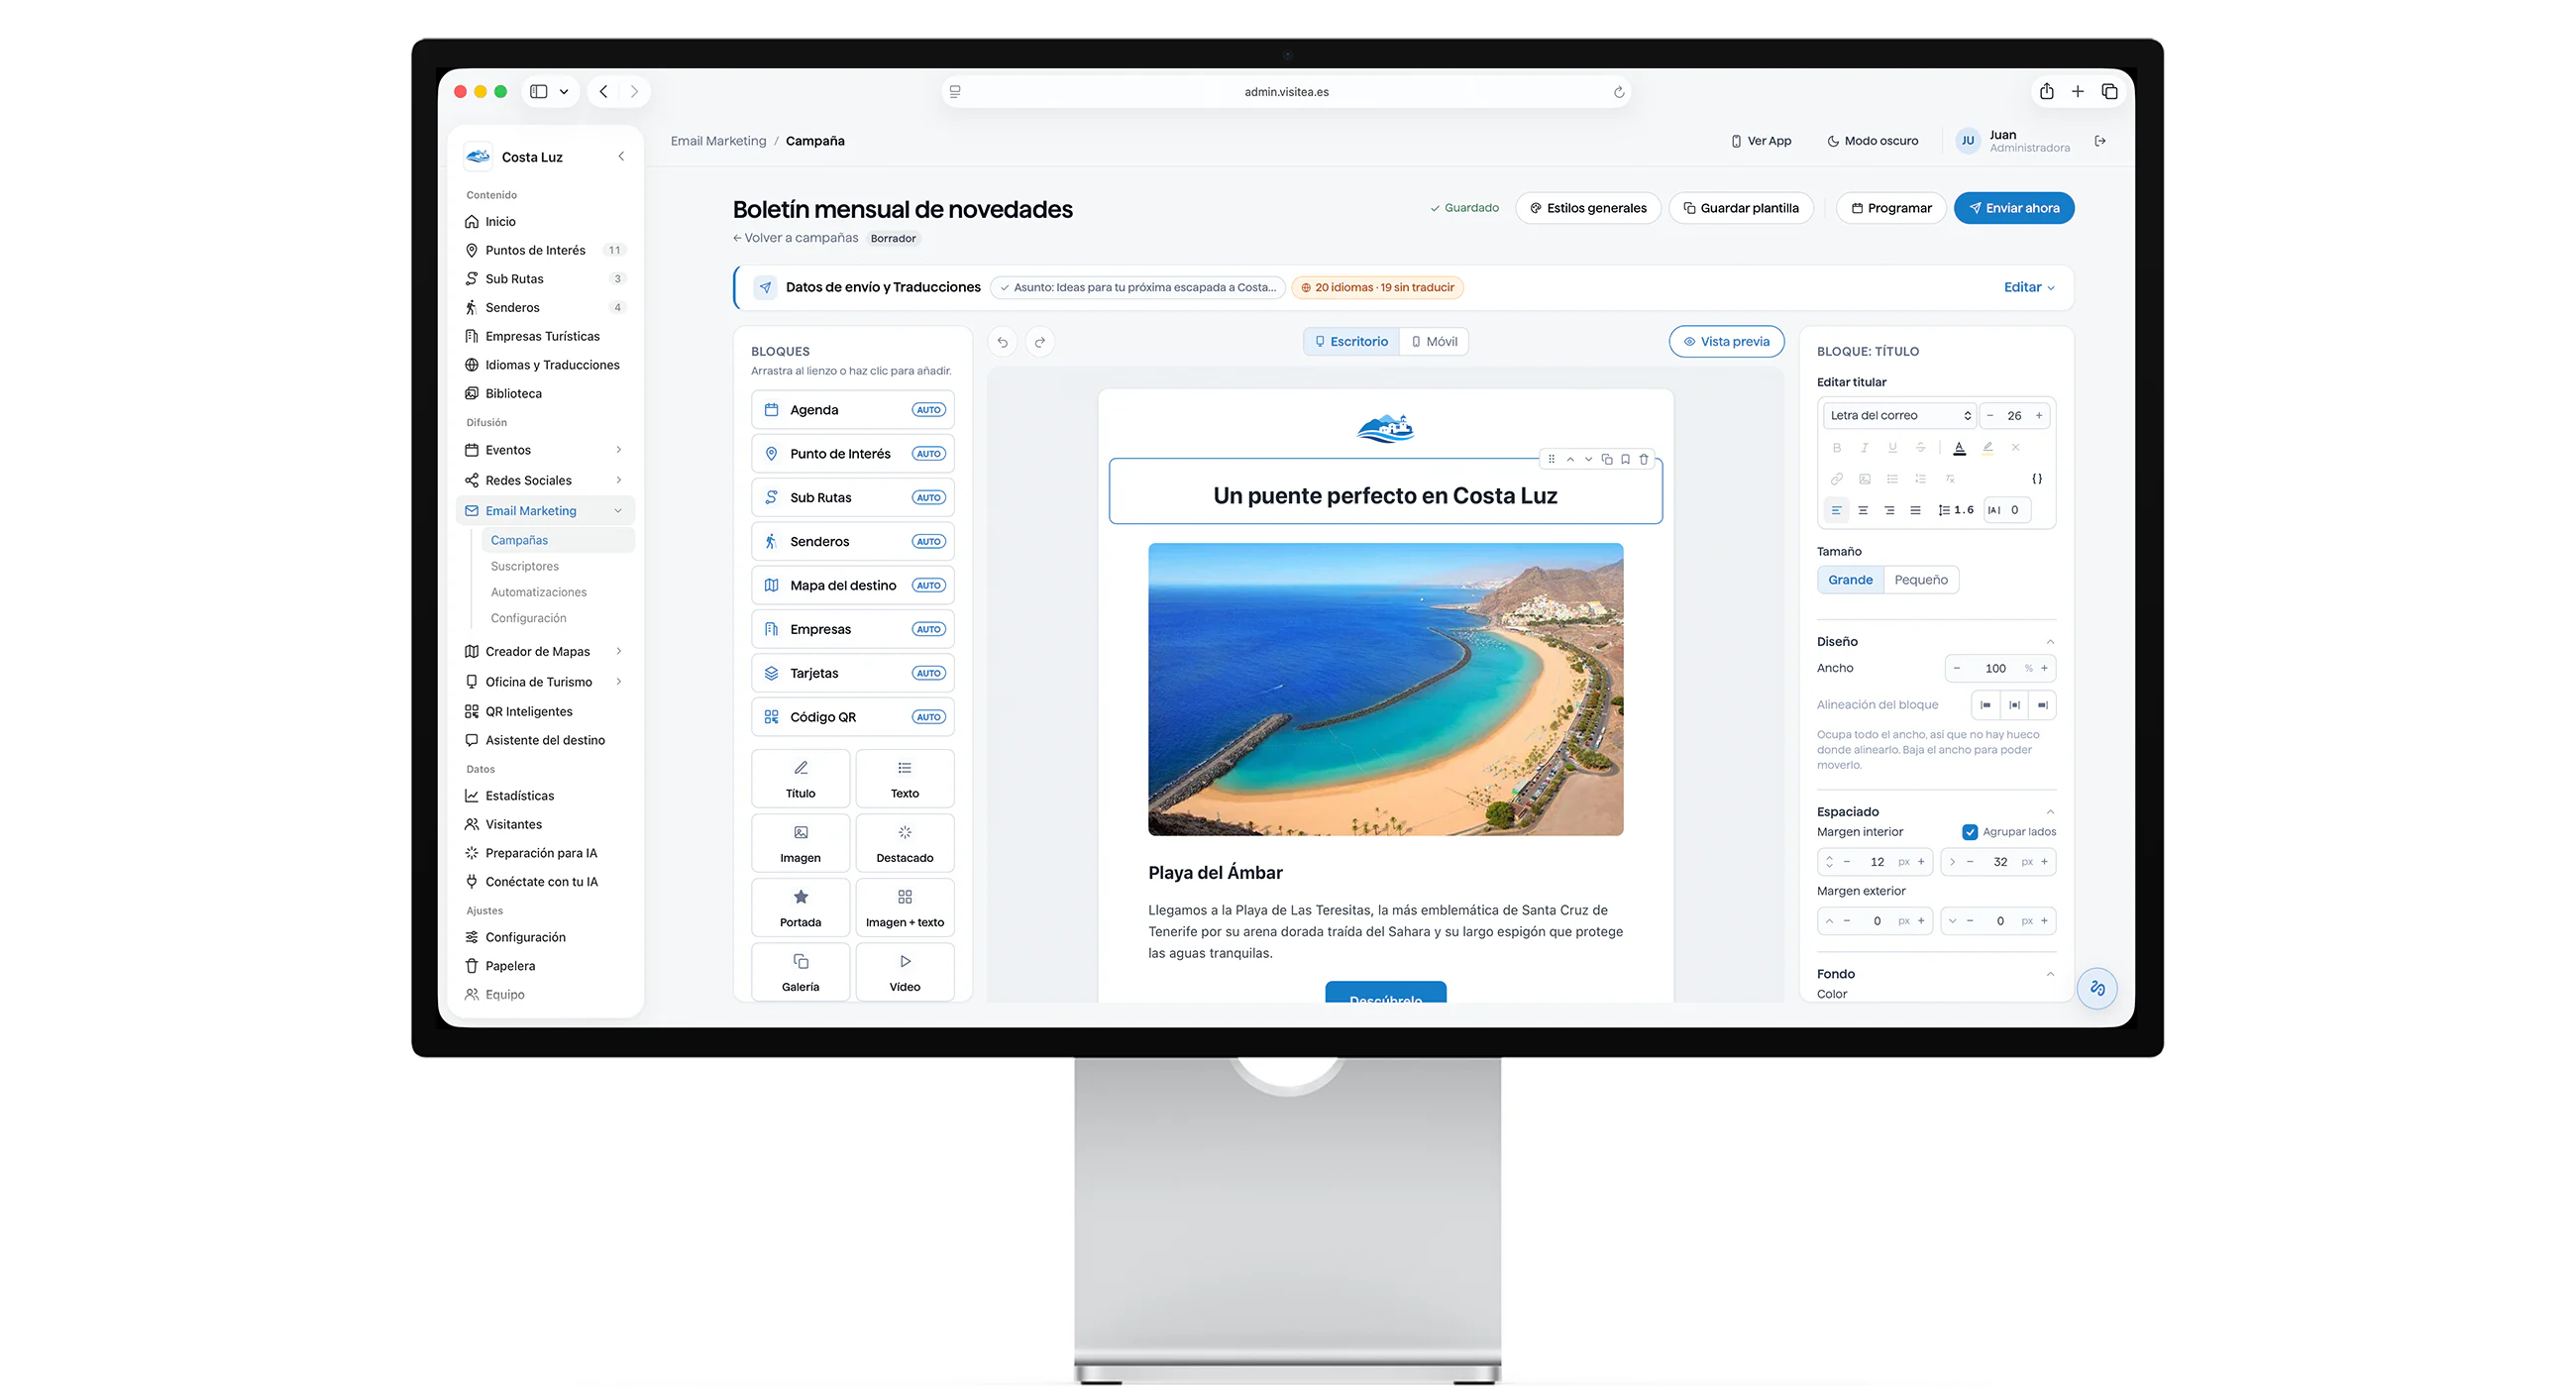This screenshot has width=2576, height=1387.
Task: Click Volver a campañas link
Action: (x=795, y=238)
